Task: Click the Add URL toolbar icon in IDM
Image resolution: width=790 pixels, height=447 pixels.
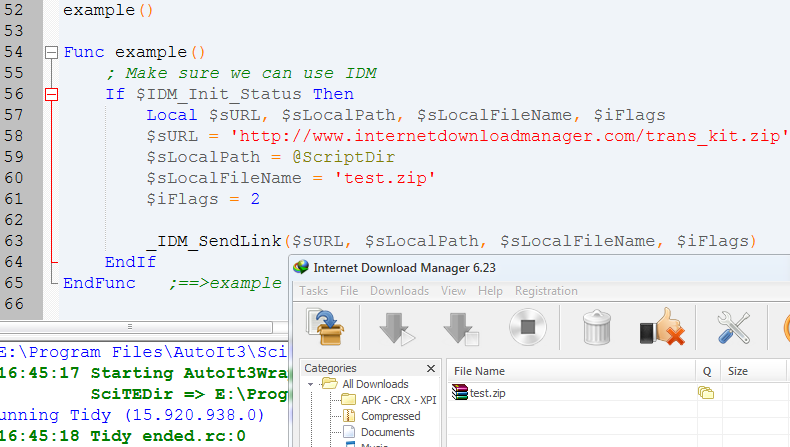Action: 325,328
